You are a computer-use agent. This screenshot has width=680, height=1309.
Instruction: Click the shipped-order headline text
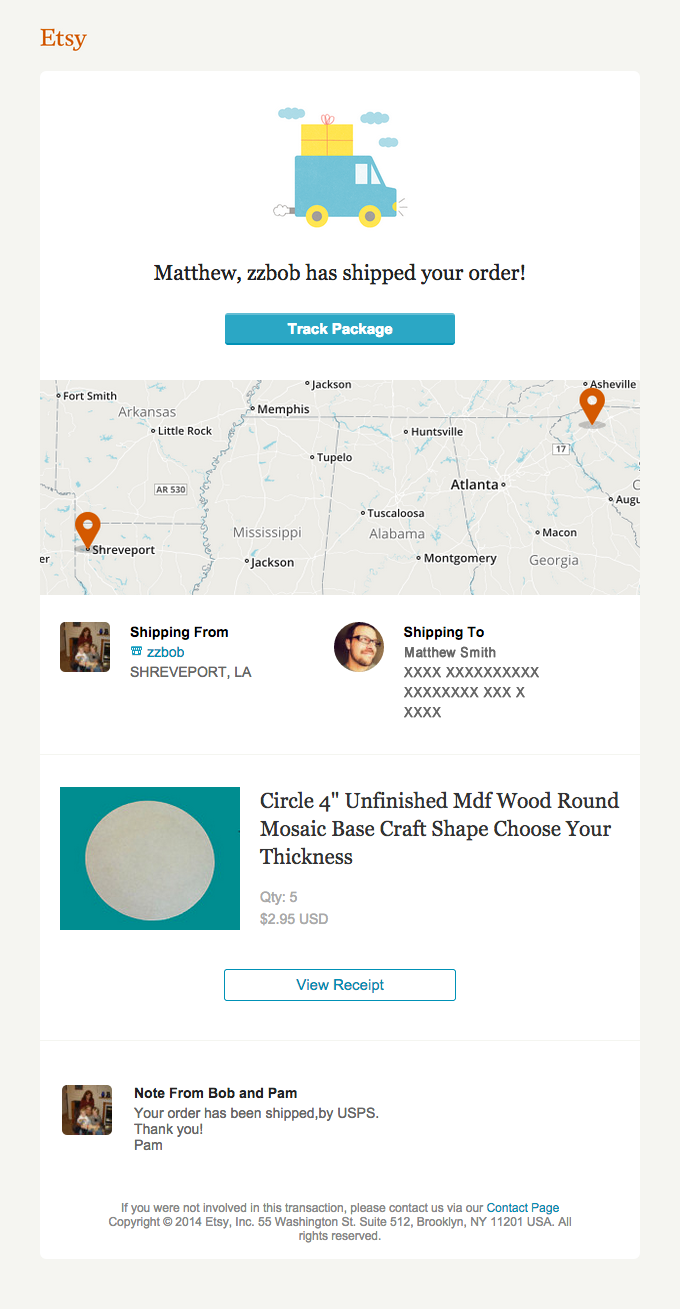pyautogui.click(x=340, y=272)
